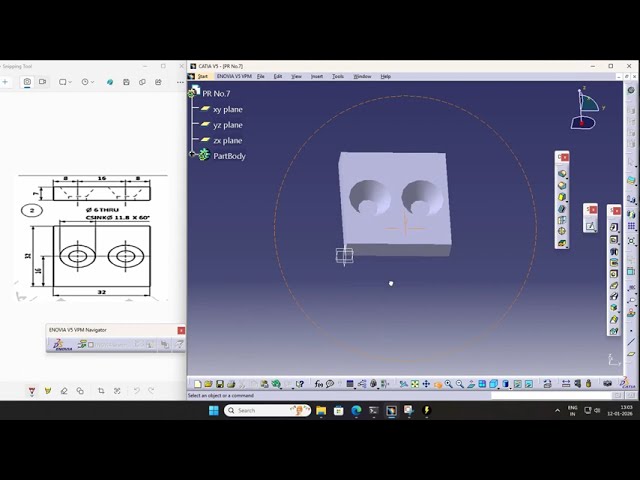This screenshot has width=640, height=480.
Task: Select xy plane in specification tree
Action: [228, 109]
